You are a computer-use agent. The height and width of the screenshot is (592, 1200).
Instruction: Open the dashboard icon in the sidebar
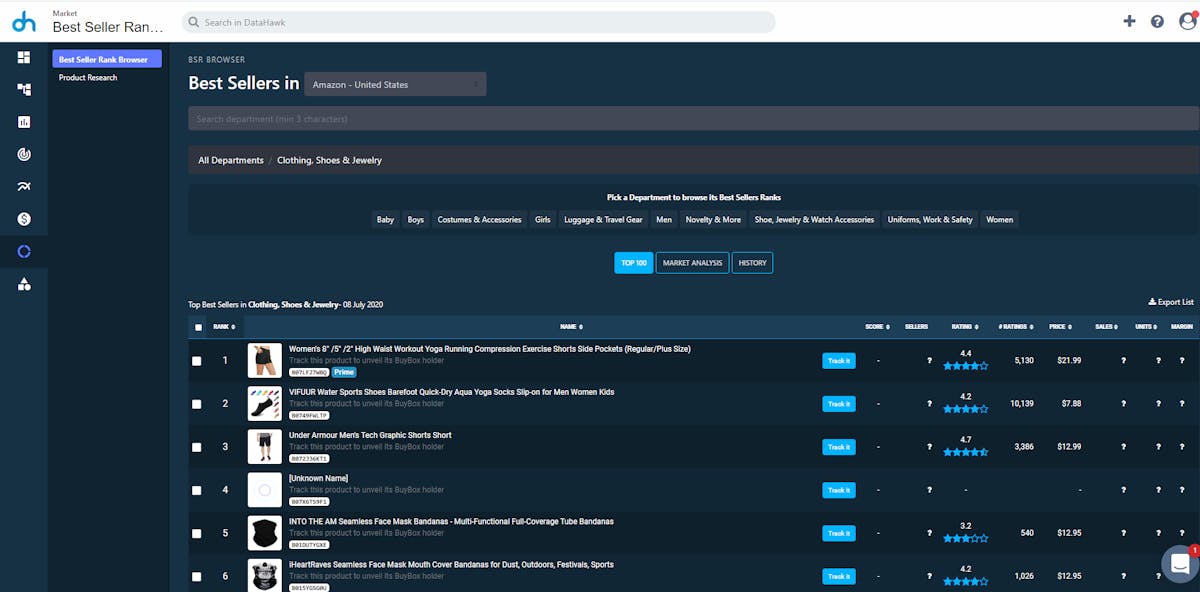(24, 58)
